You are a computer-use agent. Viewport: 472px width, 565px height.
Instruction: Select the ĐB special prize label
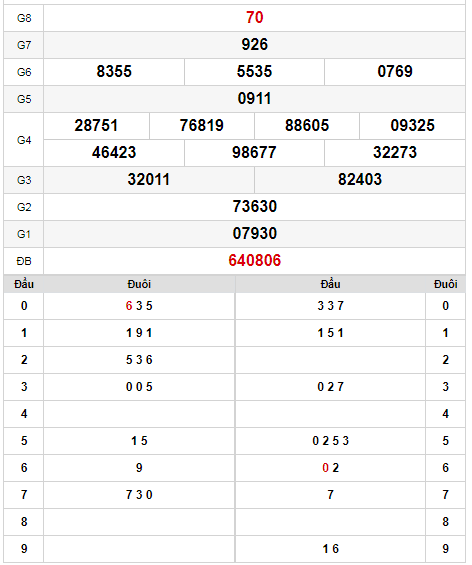tap(24, 261)
